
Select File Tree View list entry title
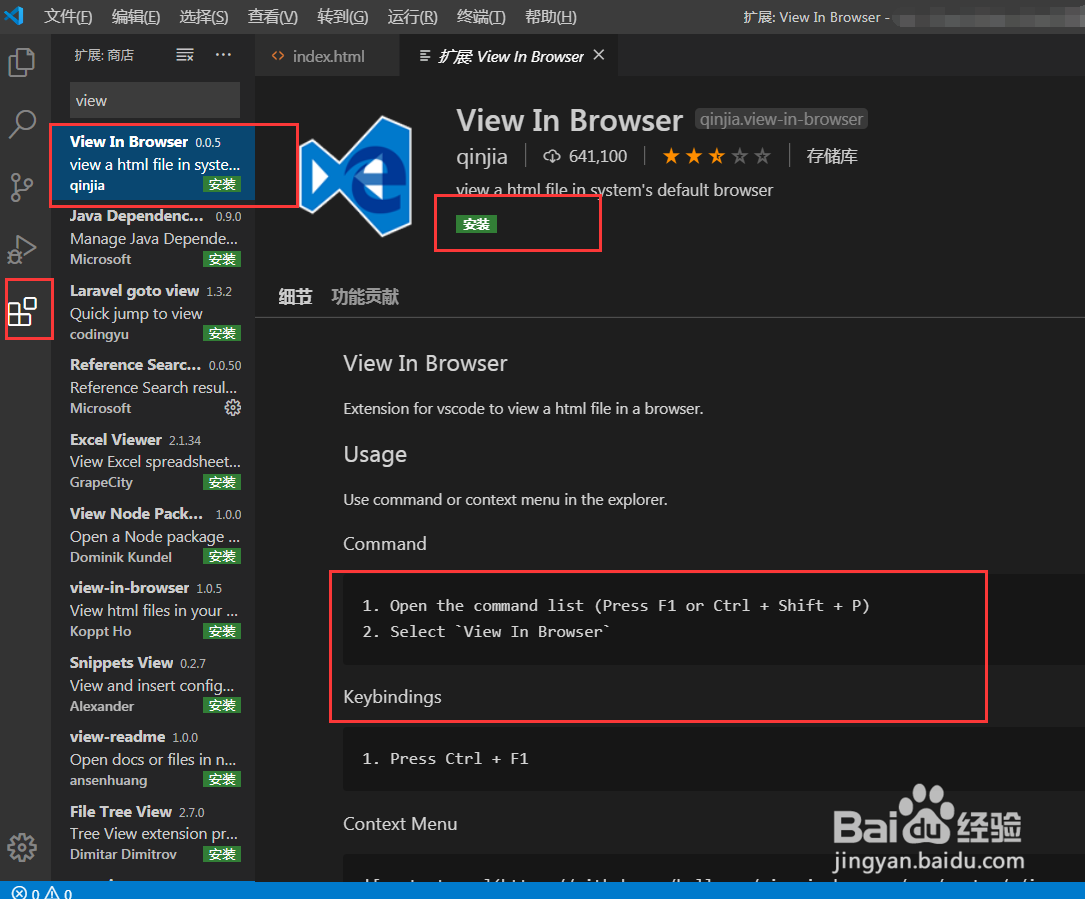120,811
